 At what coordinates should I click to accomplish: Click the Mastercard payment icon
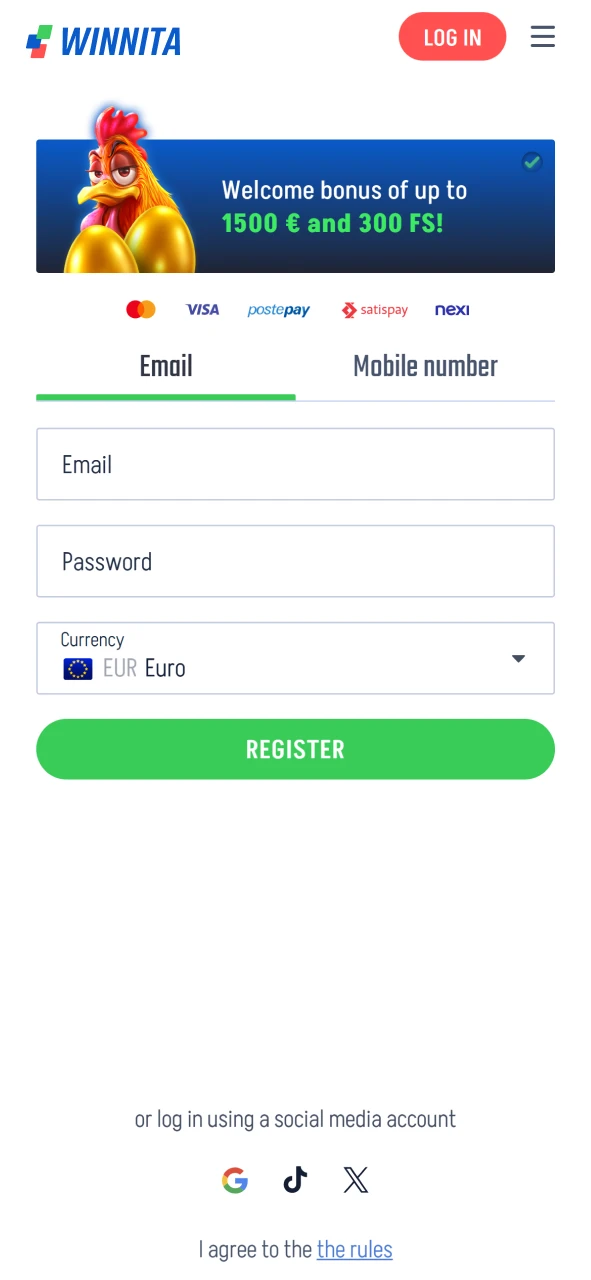(140, 309)
